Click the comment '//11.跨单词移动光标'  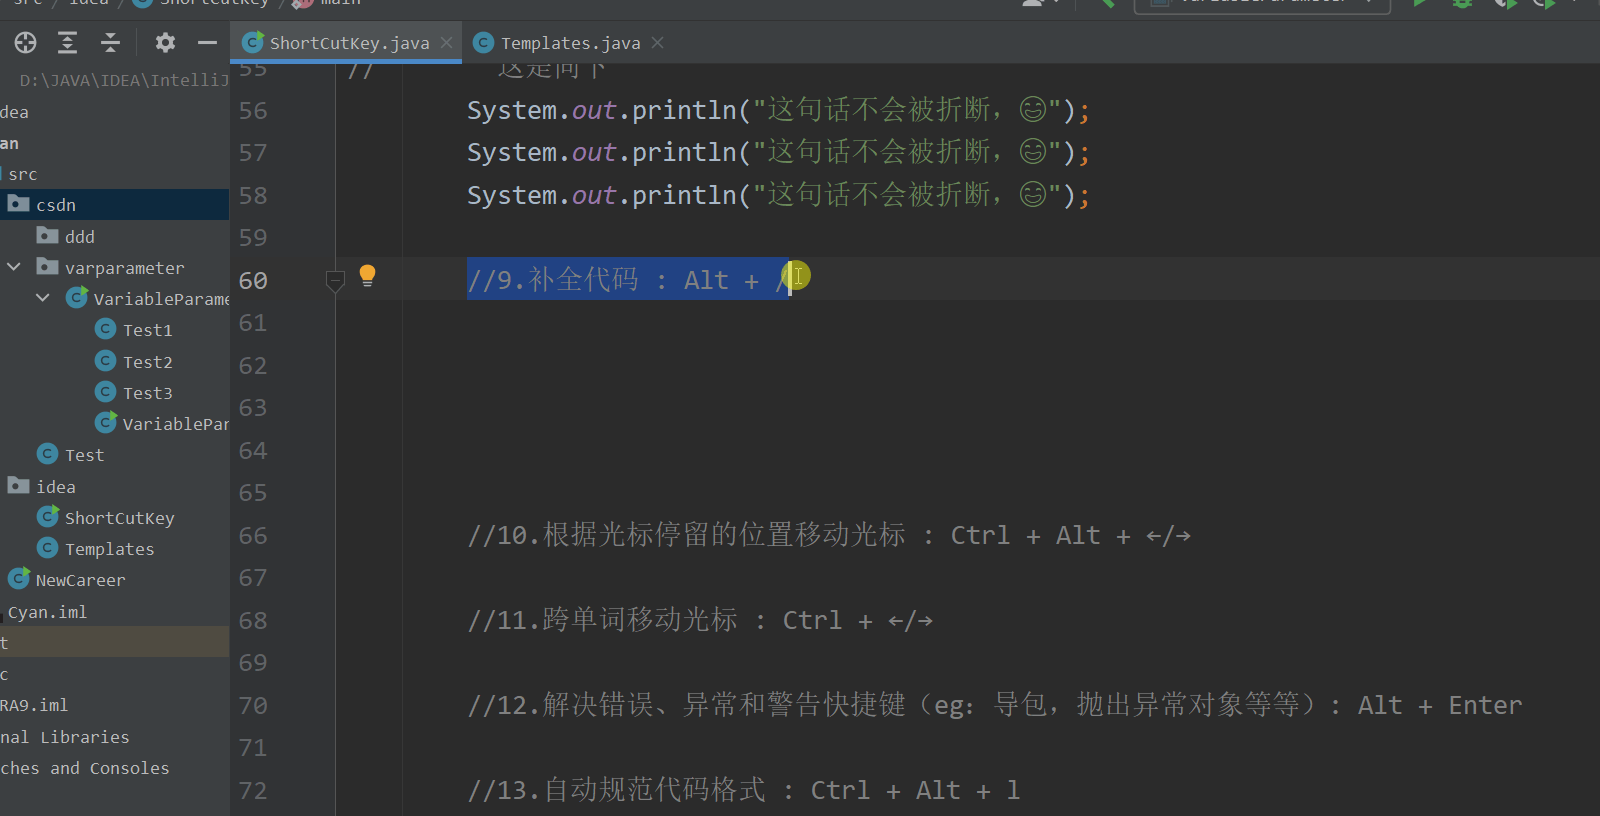coord(602,620)
